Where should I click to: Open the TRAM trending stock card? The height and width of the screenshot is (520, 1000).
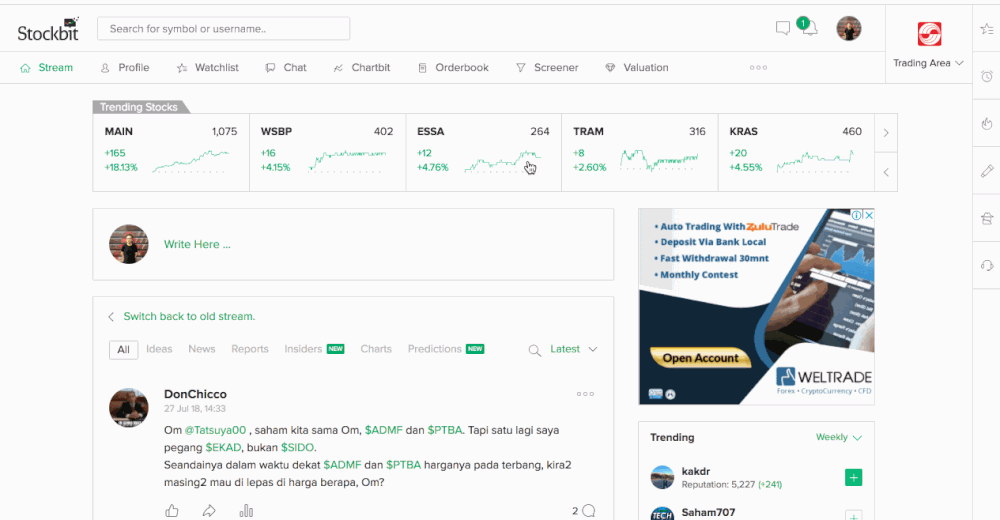point(640,152)
